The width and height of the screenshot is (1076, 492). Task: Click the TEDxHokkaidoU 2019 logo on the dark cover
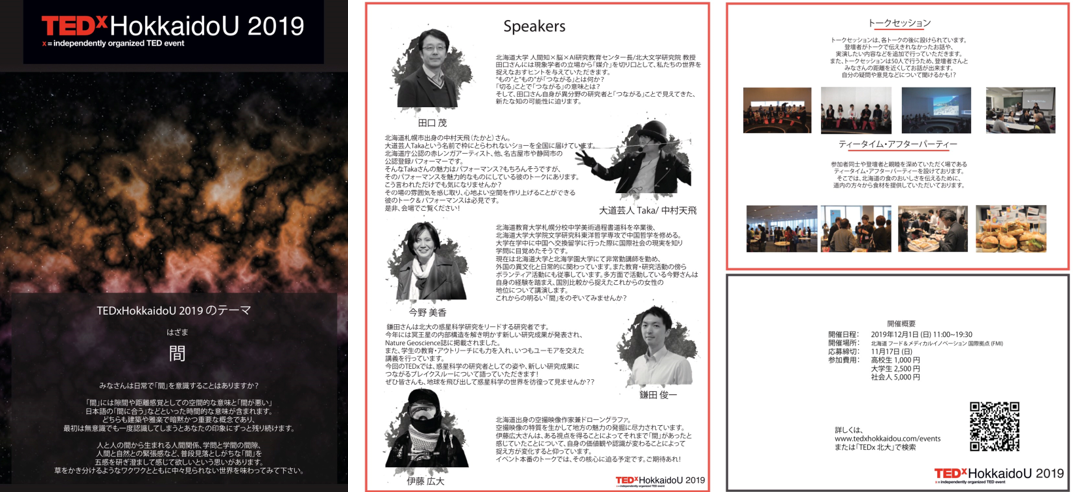pyautogui.click(x=172, y=31)
